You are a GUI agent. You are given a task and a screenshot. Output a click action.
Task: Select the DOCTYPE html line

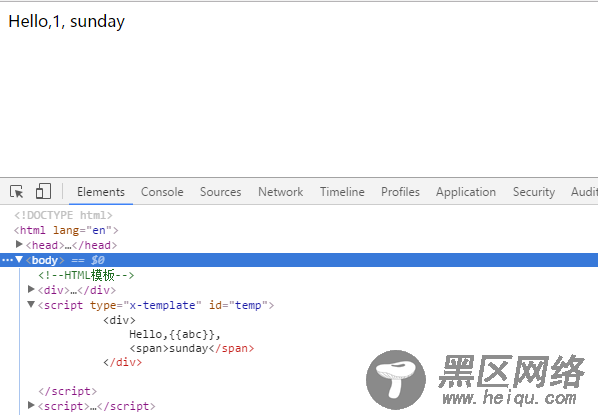point(63,216)
